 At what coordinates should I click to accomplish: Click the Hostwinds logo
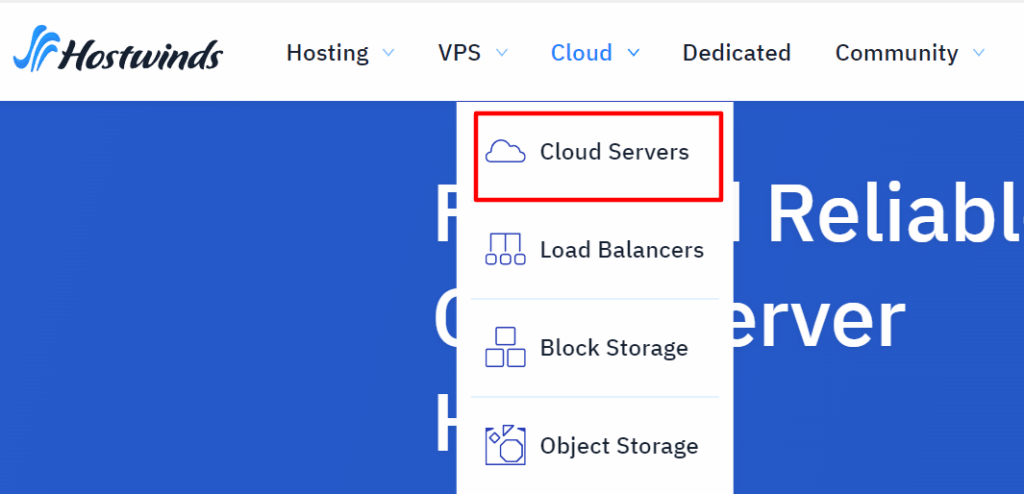[118, 49]
